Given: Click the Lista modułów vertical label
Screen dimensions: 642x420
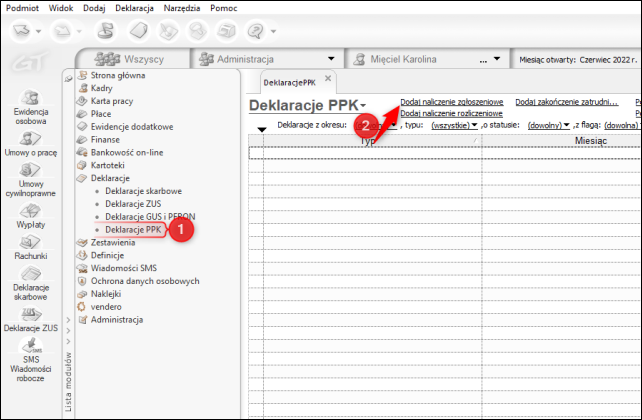Looking at the screenshot, I should pos(68,382).
